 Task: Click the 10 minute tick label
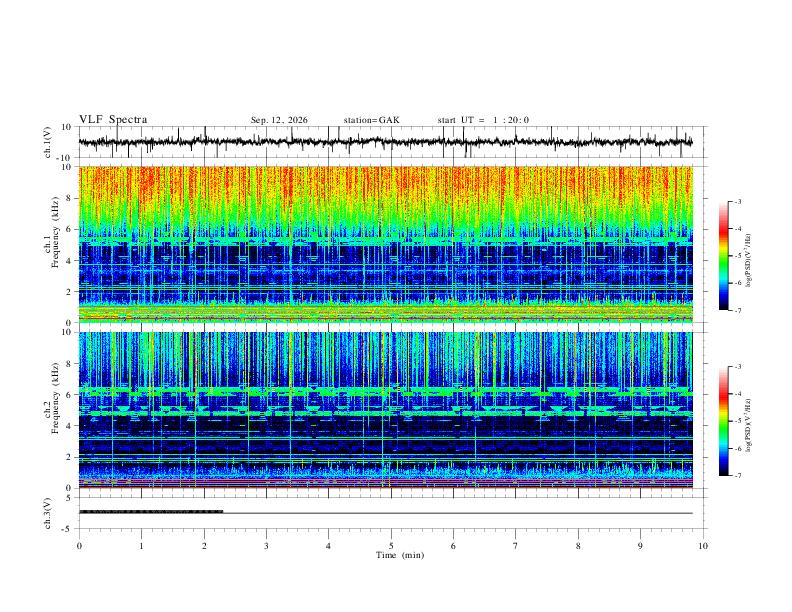[x=703, y=546]
